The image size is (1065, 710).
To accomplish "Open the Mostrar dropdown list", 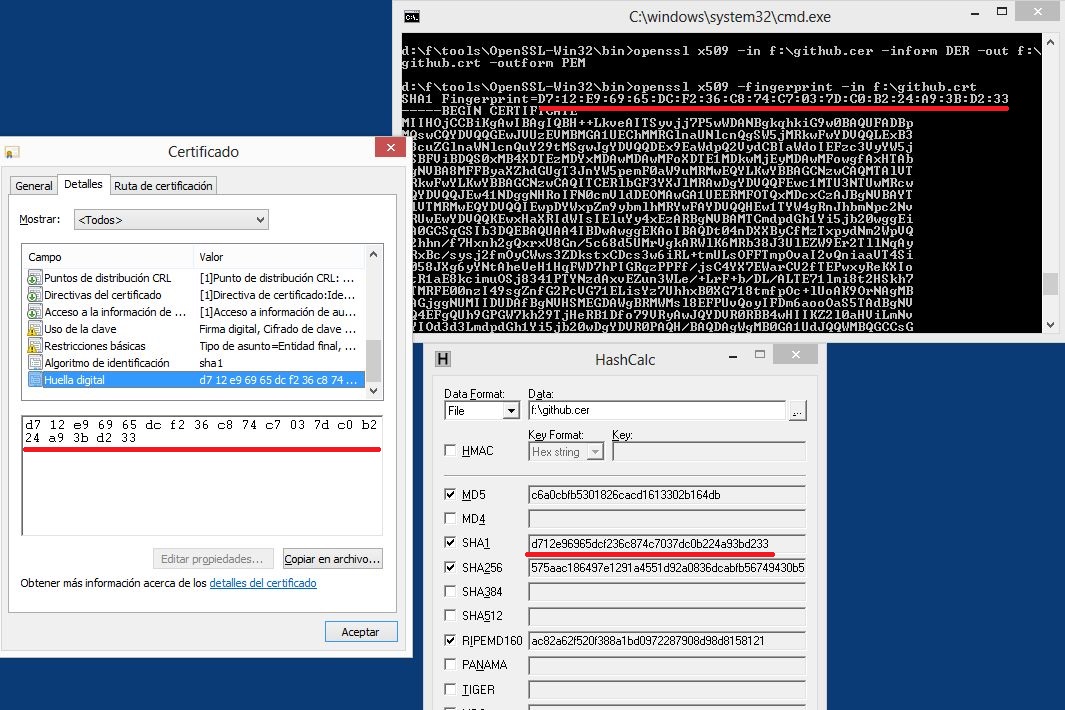I will (171, 219).
